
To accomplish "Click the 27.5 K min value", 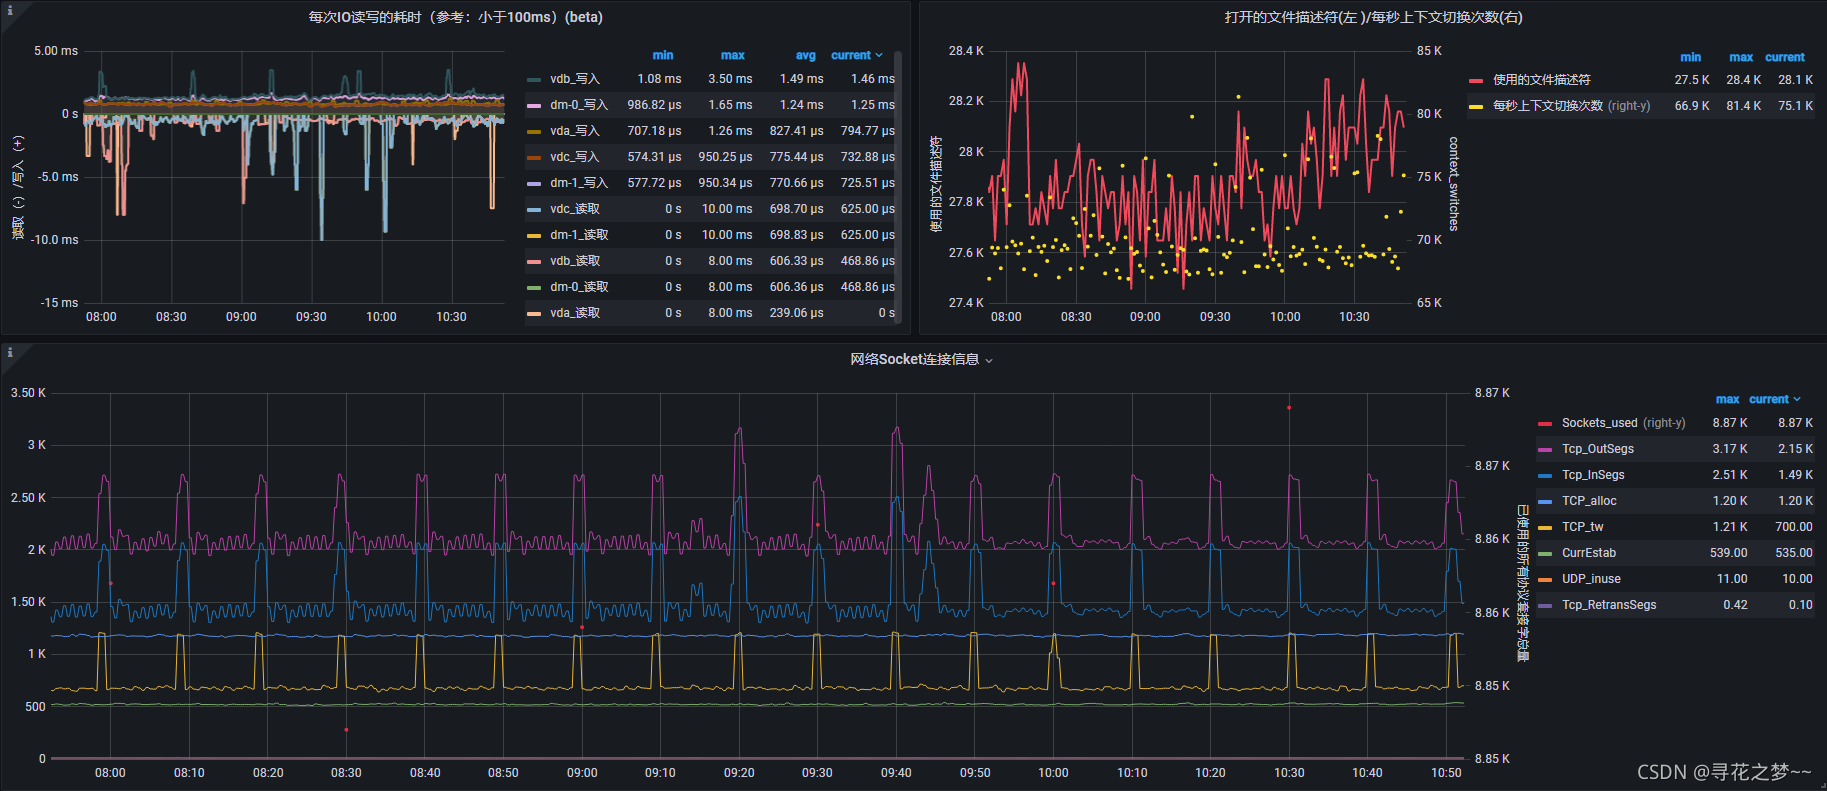I will [1692, 80].
